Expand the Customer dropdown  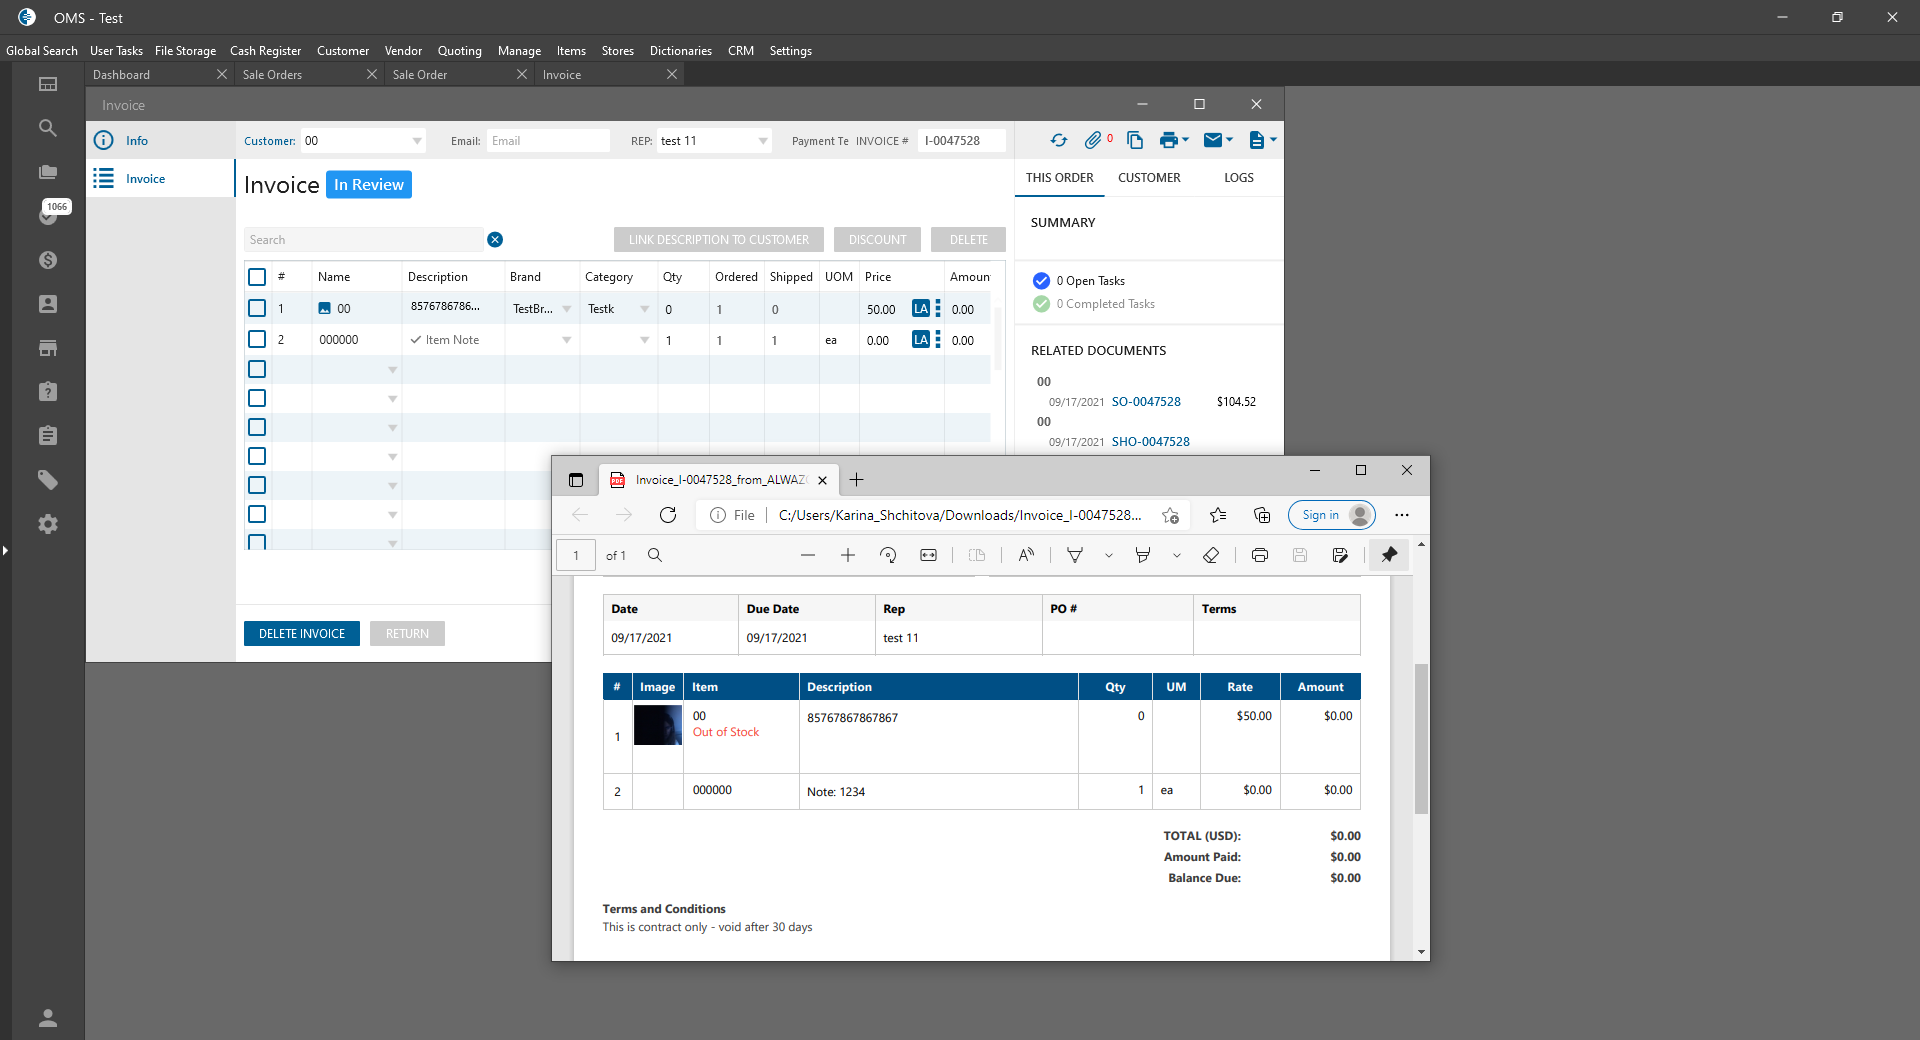coord(417,141)
